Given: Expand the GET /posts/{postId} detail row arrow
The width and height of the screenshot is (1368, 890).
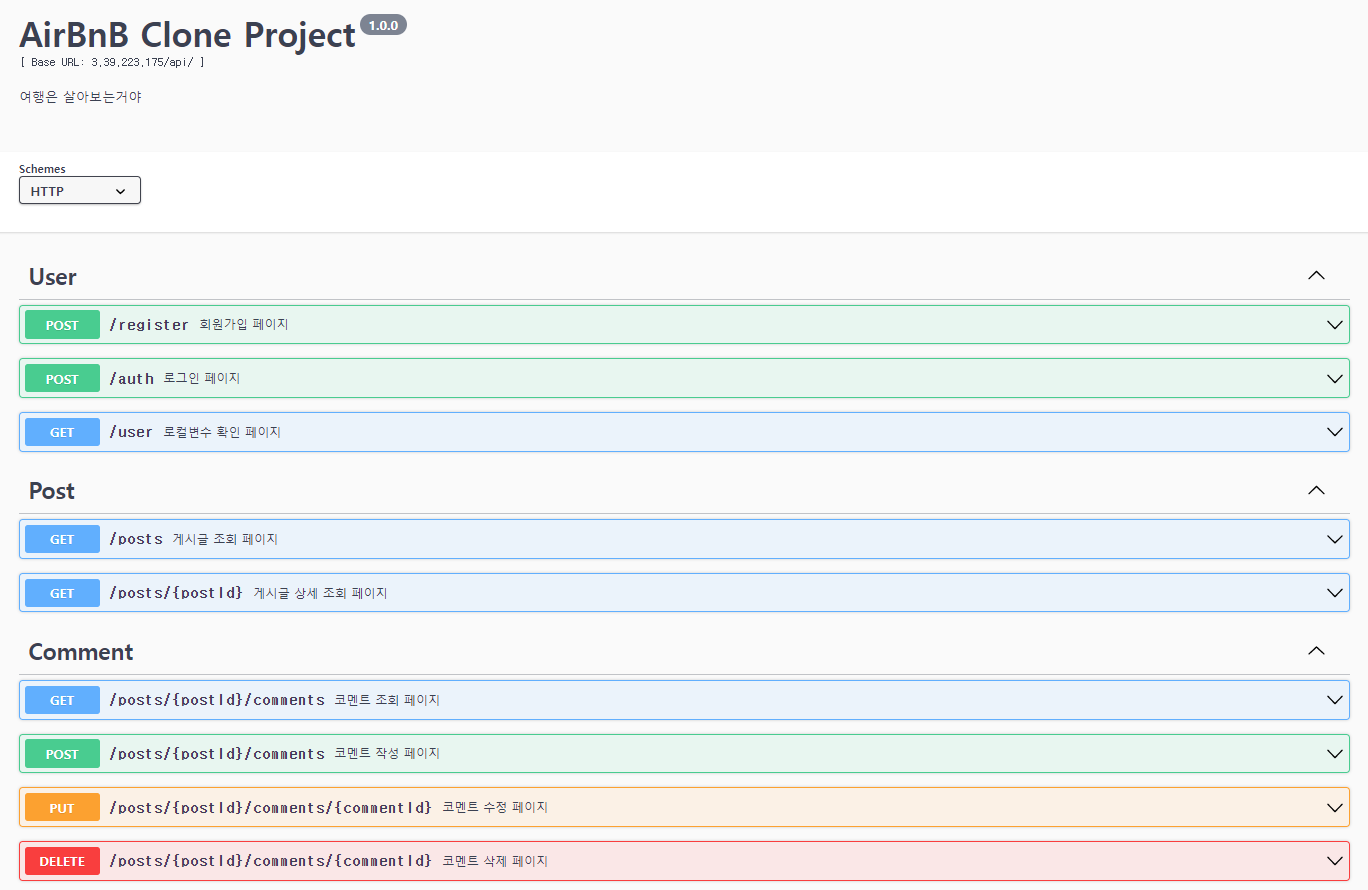Looking at the screenshot, I should [1334, 593].
